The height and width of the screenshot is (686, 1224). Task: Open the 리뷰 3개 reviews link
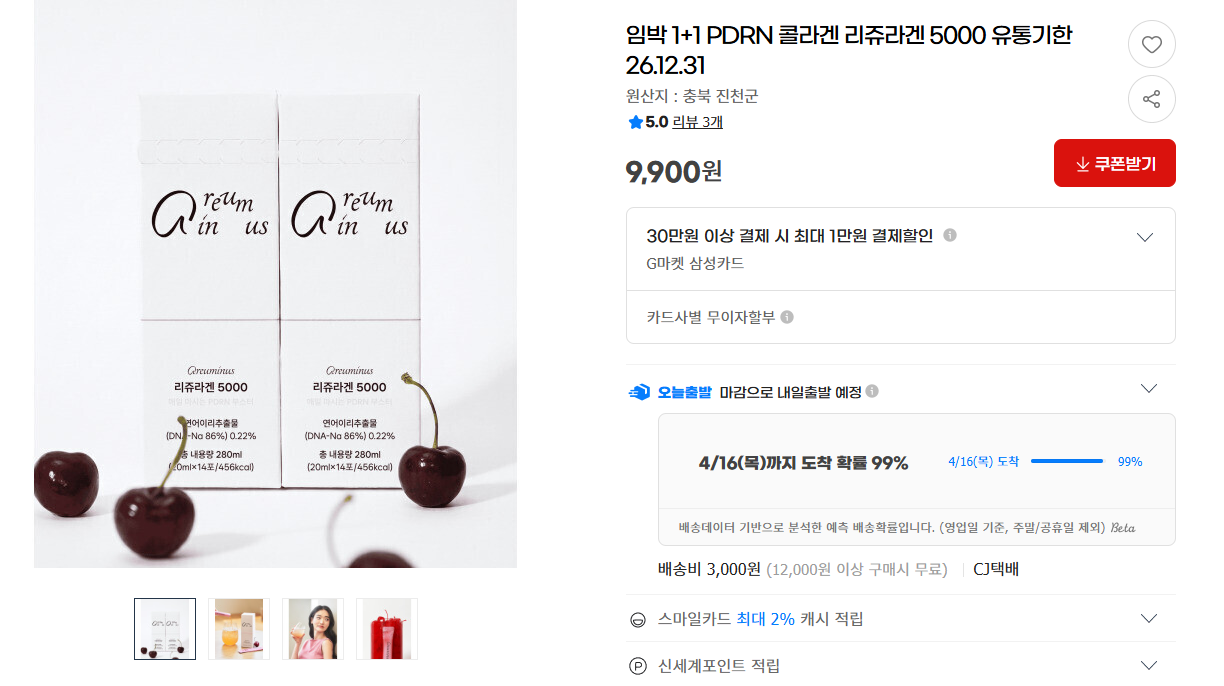pyautogui.click(x=697, y=122)
